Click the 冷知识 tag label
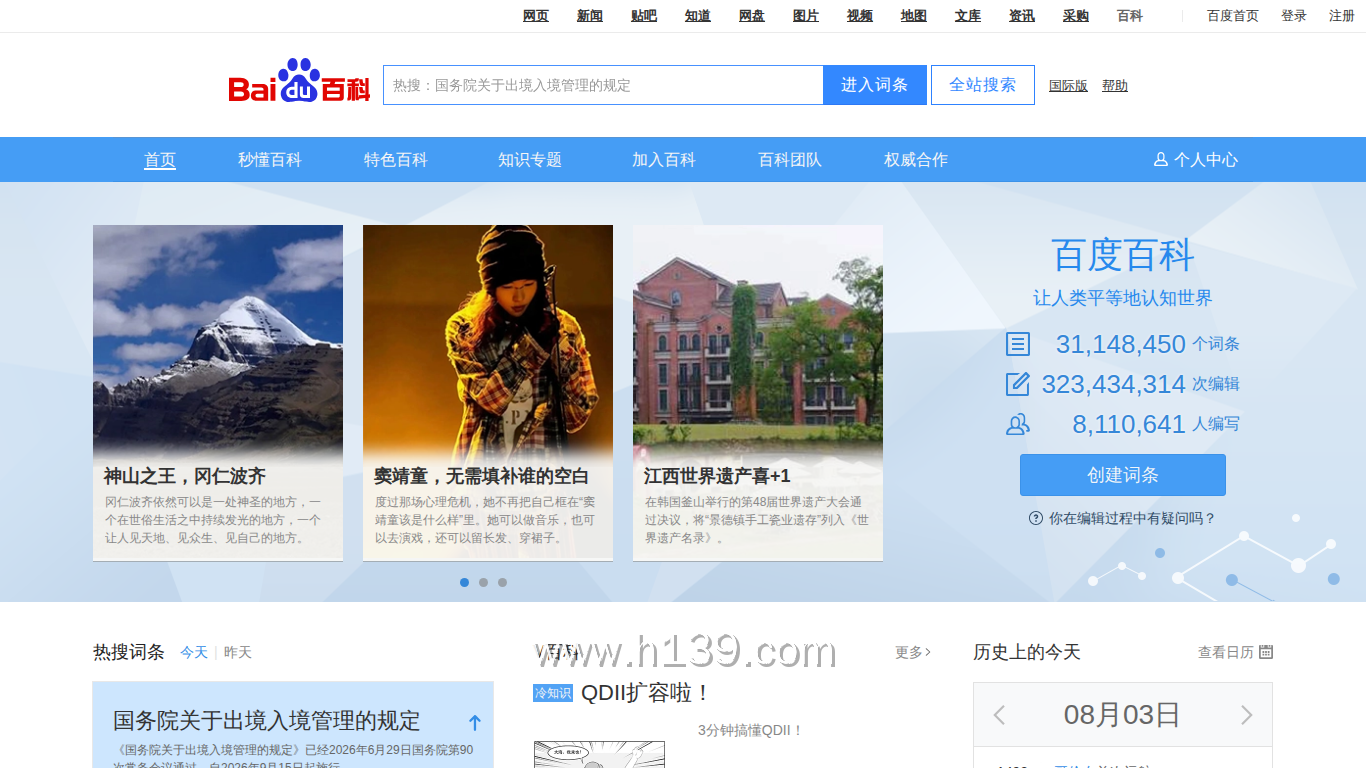The width and height of the screenshot is (1366, 768). (553, 693)
